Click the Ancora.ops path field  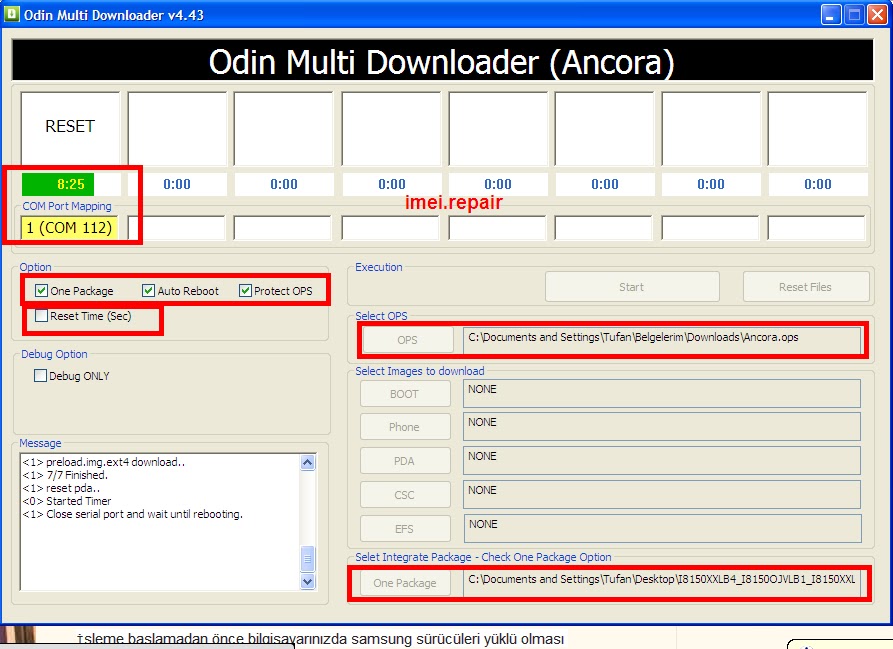pos(662,339)
